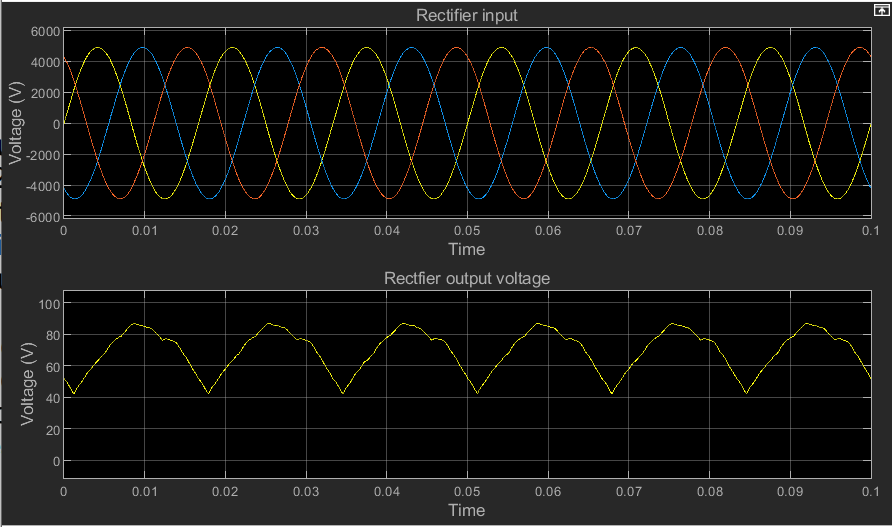Select the 'Rectifier input' plot title
The image size is (892, 527).
(466, 15)
